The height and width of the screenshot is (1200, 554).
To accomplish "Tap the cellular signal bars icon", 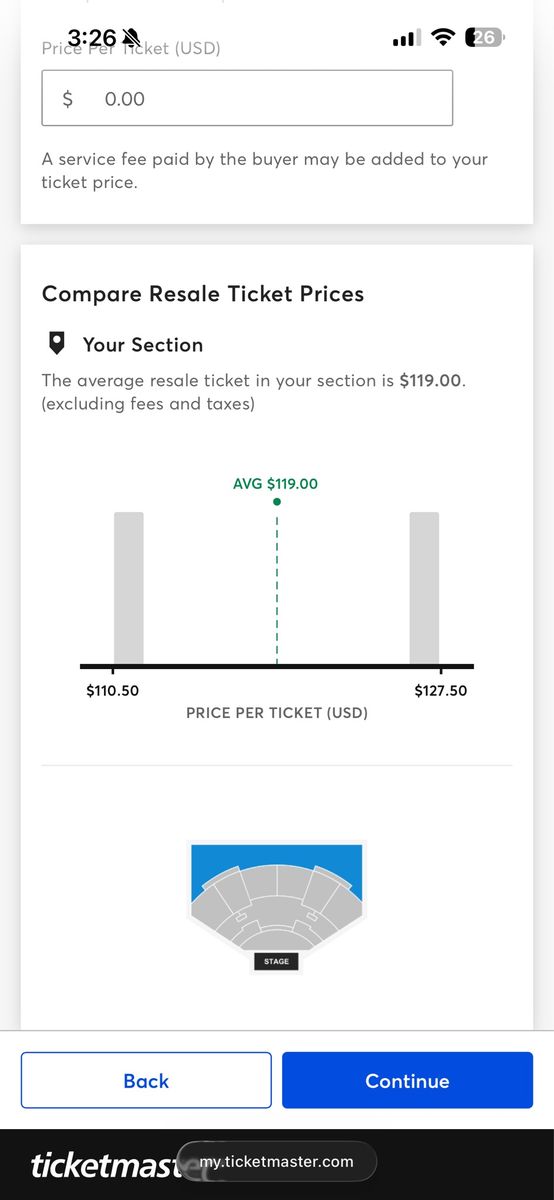I will pyautogui.click(x=406, y=39).
